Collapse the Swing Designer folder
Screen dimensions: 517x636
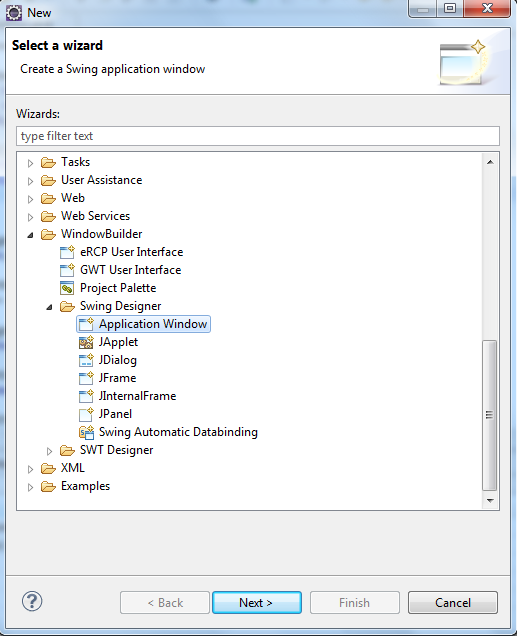[x=49, y=307]
